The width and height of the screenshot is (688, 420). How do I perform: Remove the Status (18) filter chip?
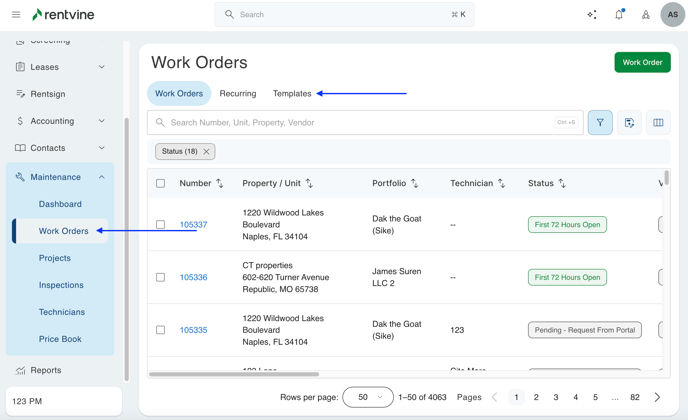click(x=207, y=152)
